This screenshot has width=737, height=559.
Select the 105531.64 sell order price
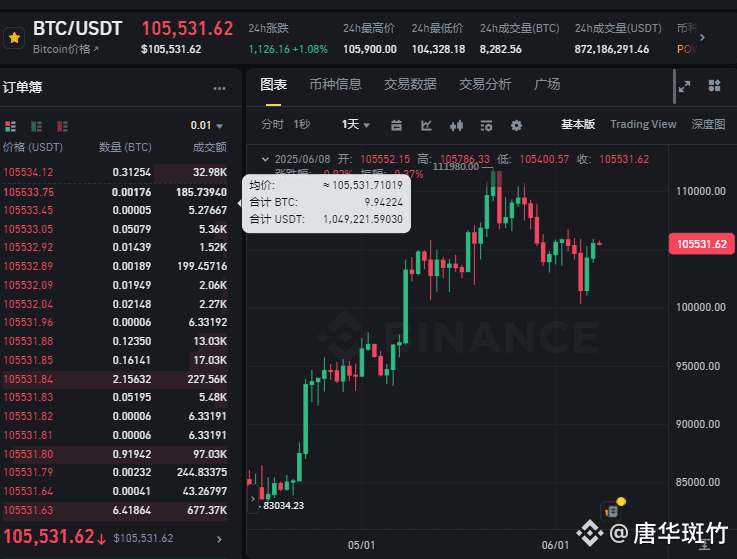pyautogui.click(x=28, y=491)
